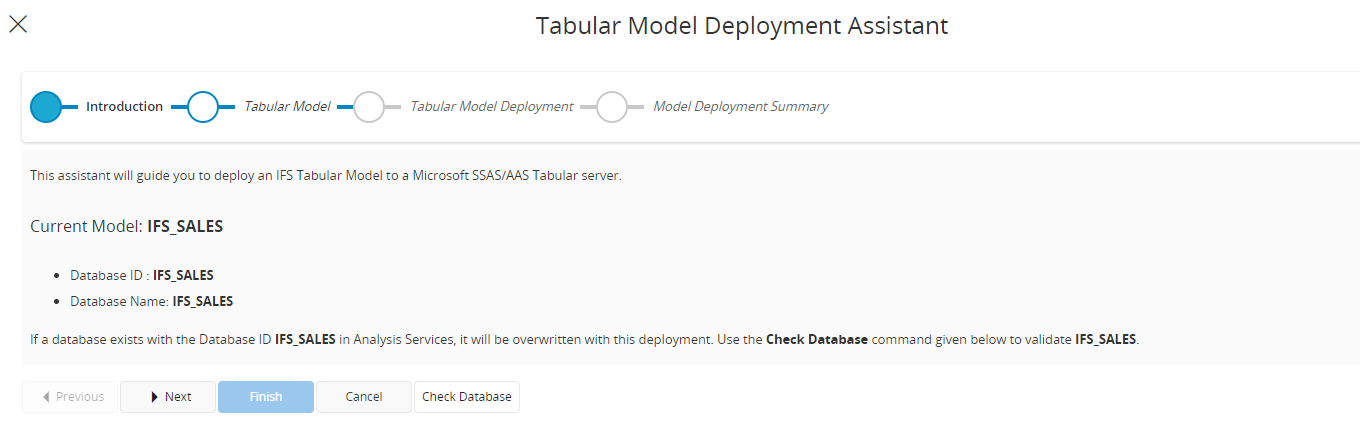Viewport: 1360px width, 423px height.
Task: Jump to the Tabular Model step label
Action: click(x=287, y=107)
